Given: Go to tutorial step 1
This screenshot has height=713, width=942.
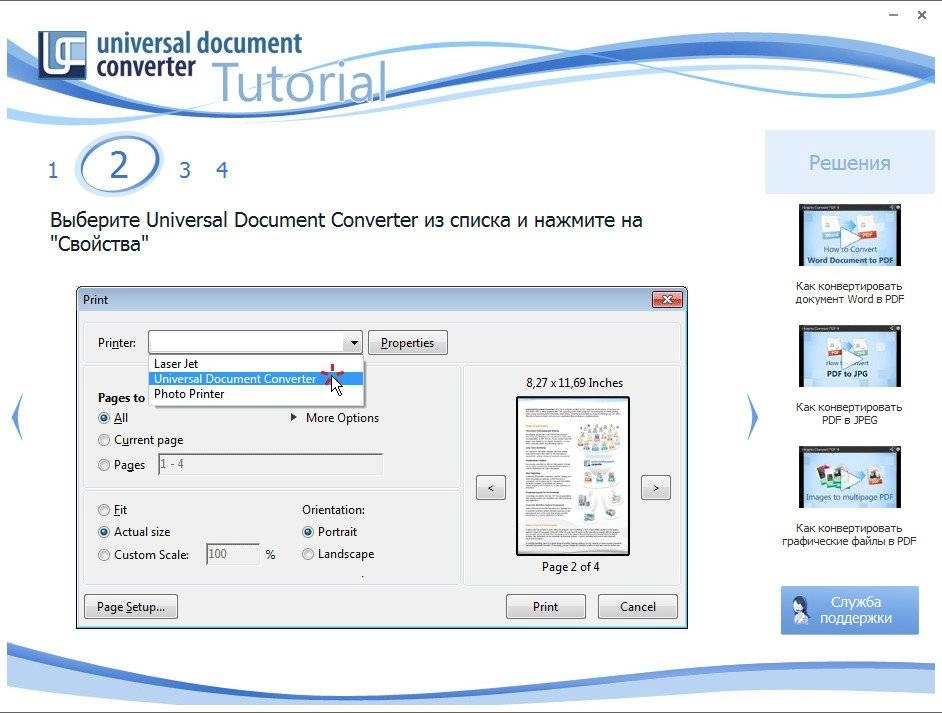Looking at the screenshot, I should tap(53, 171).
